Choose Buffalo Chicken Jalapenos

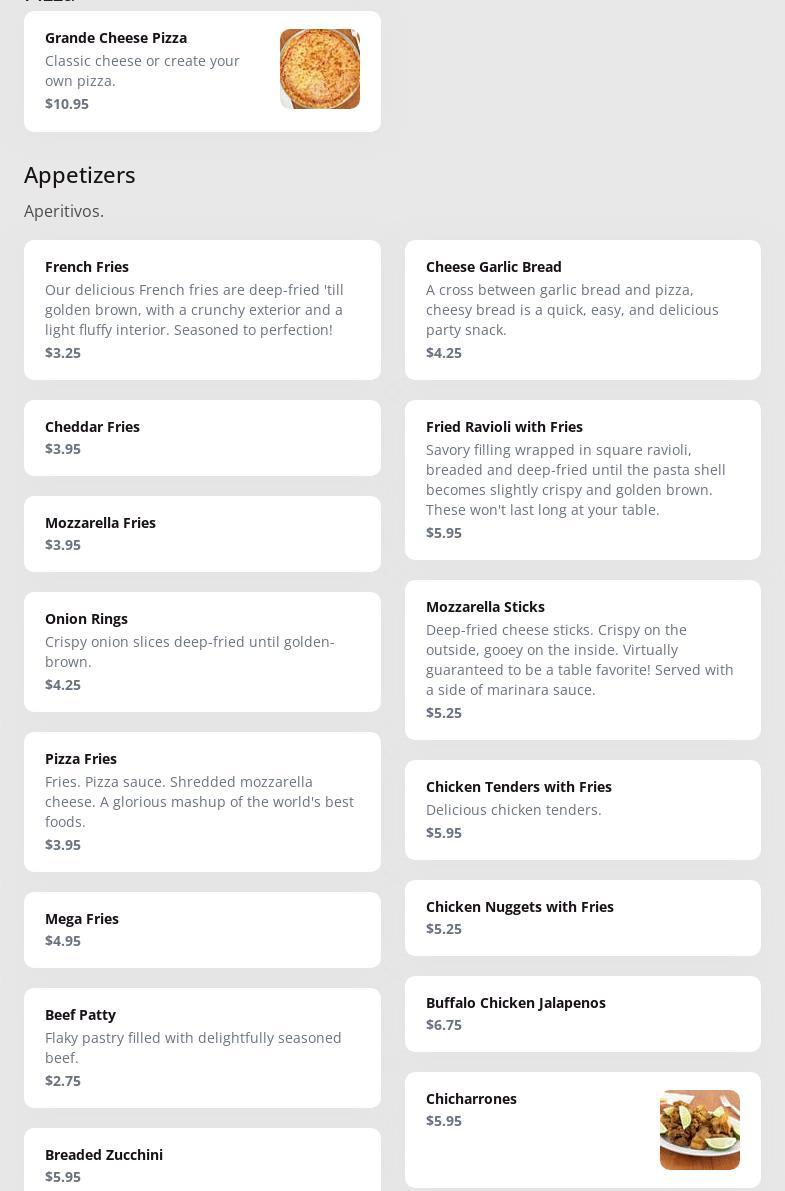coord(582,1013)
